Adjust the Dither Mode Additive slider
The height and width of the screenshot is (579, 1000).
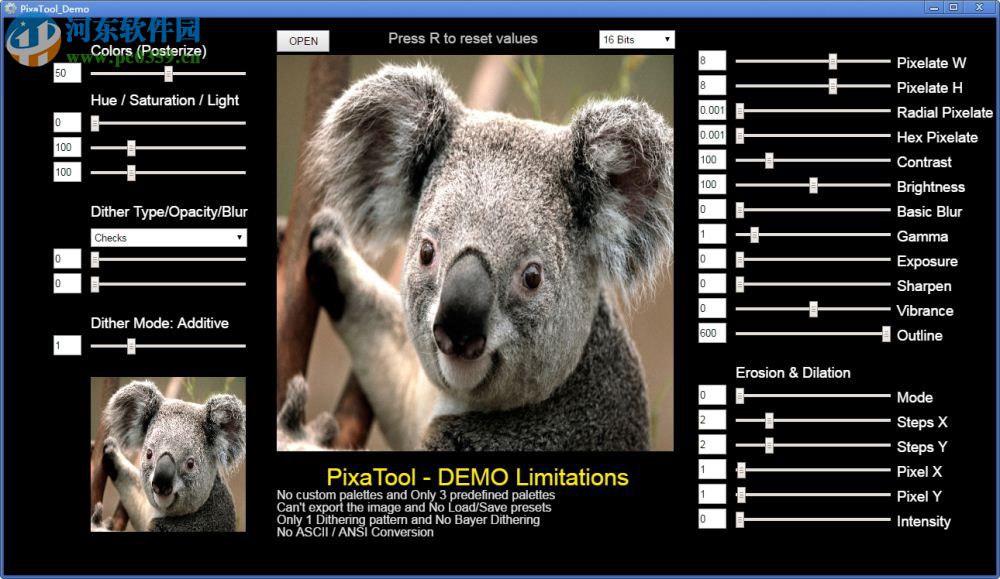(131, 344)
